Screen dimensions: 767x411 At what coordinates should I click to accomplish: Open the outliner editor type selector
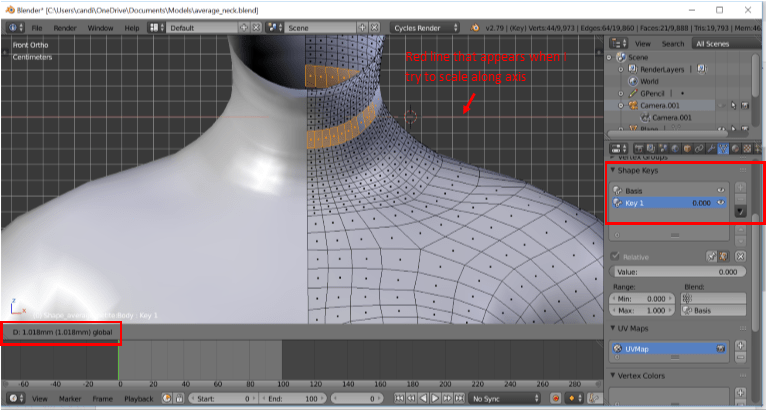click(618, 44)
